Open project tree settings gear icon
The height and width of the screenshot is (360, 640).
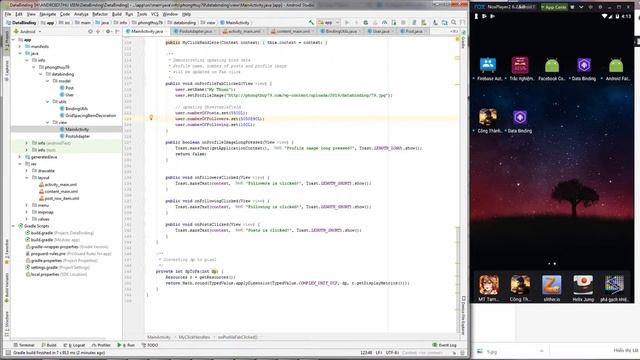pyautogui.click(x=108, y=31)
